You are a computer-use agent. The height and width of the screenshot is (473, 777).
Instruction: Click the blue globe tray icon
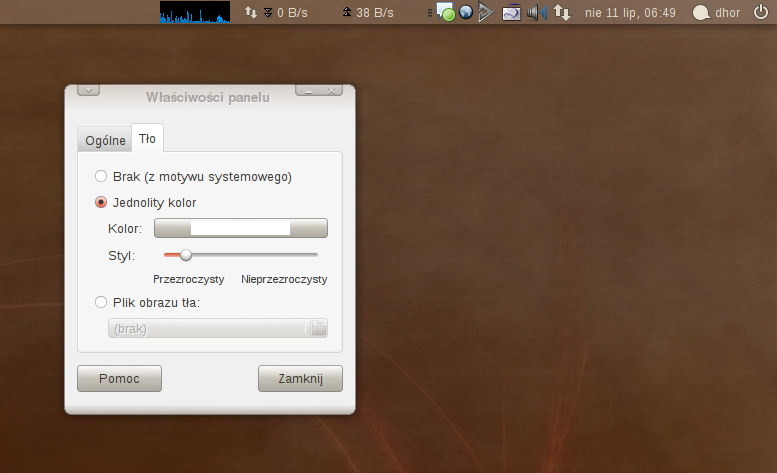(466, 12)
